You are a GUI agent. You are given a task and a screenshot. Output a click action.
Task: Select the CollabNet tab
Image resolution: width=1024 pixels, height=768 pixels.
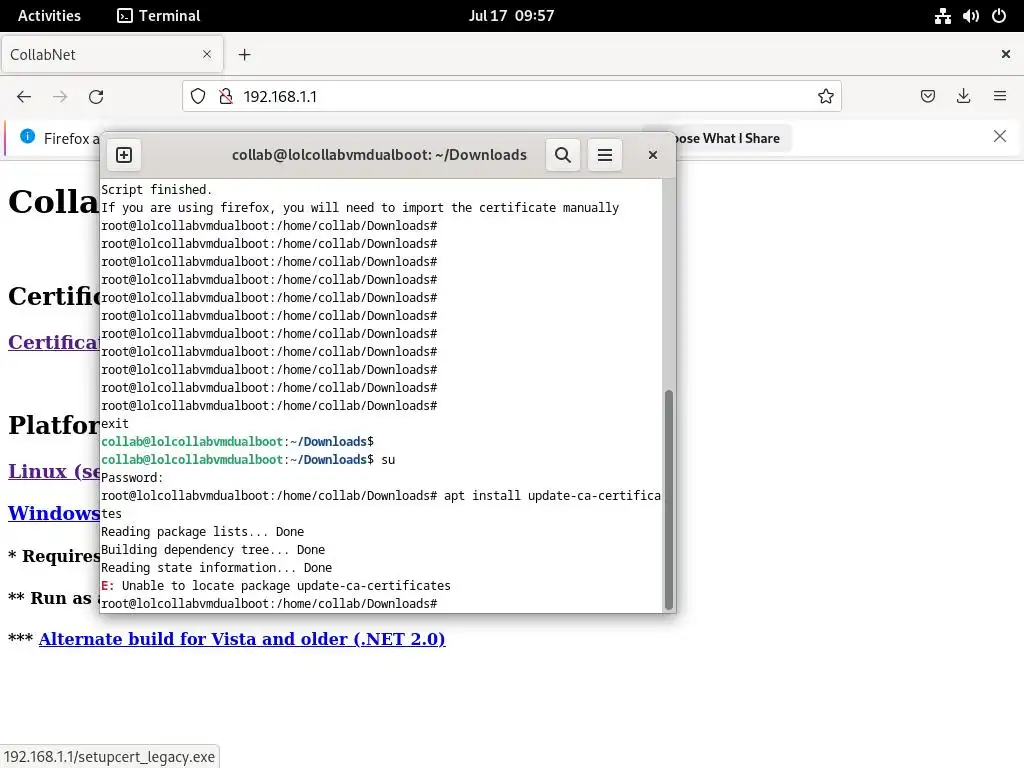(x=112, y=54)
